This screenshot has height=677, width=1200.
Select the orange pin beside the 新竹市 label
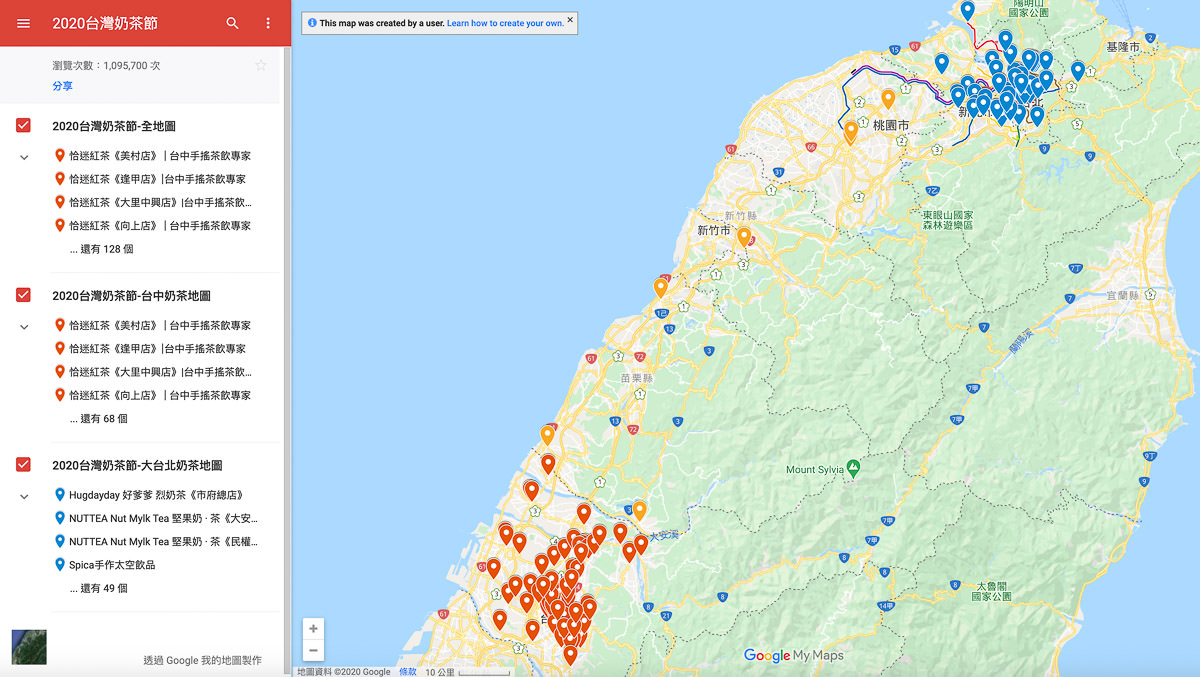[x=744, y=237]
